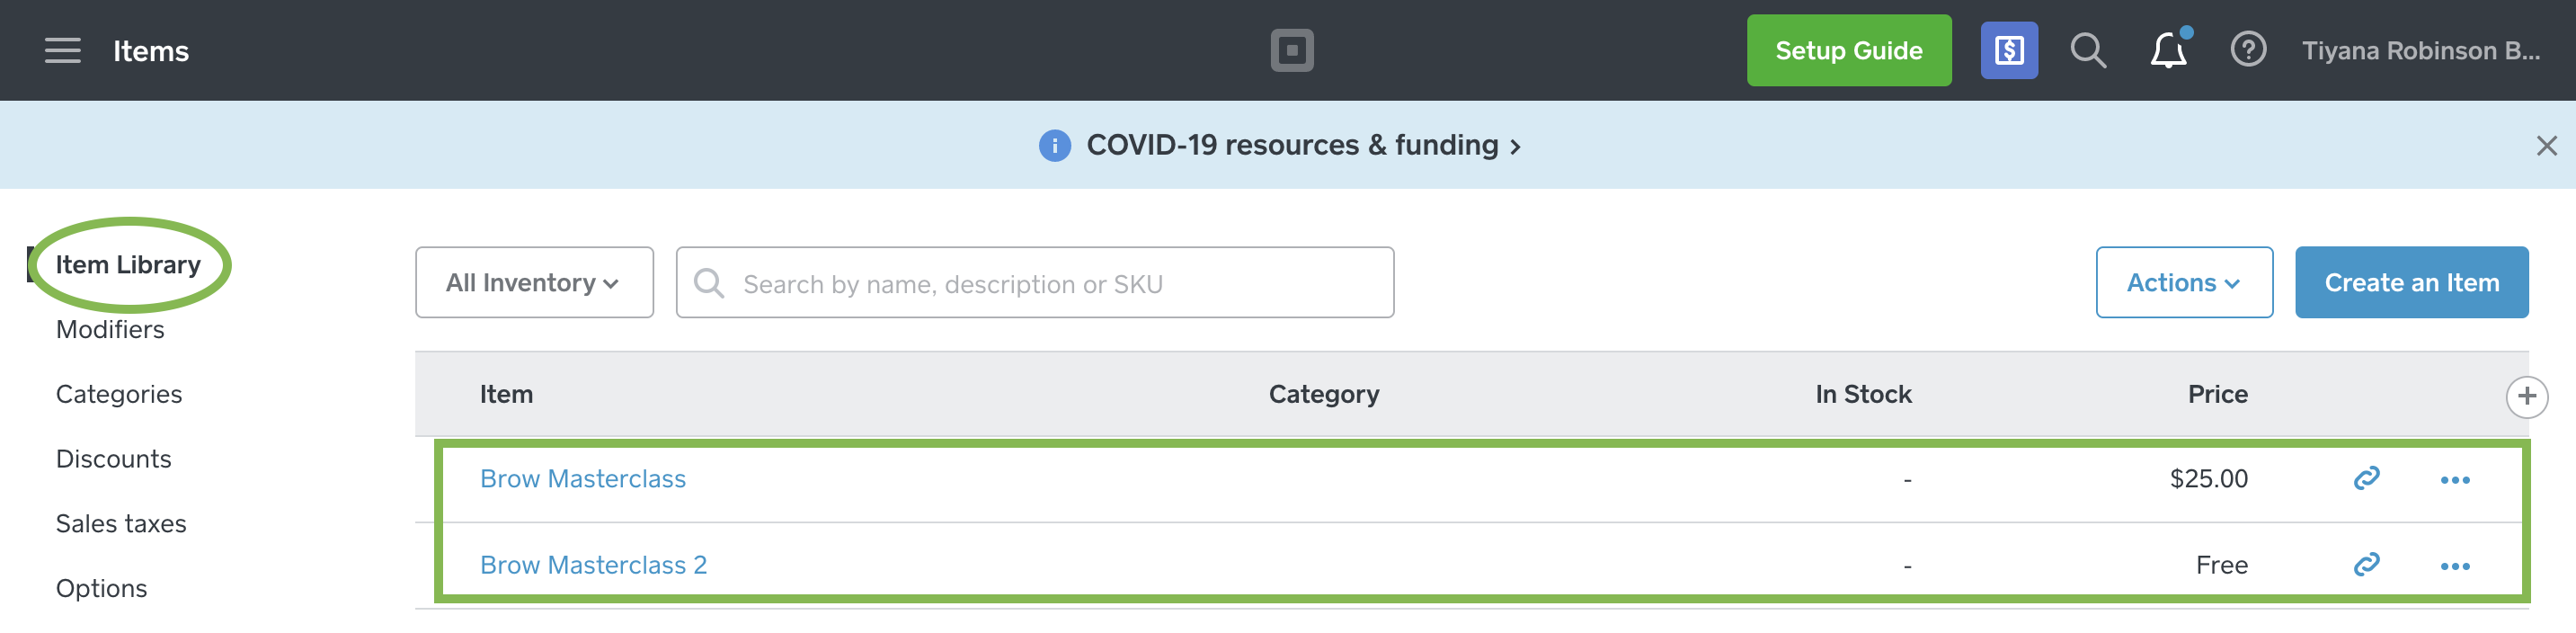Expand the All Inventory dropdown

click(534, 283)
